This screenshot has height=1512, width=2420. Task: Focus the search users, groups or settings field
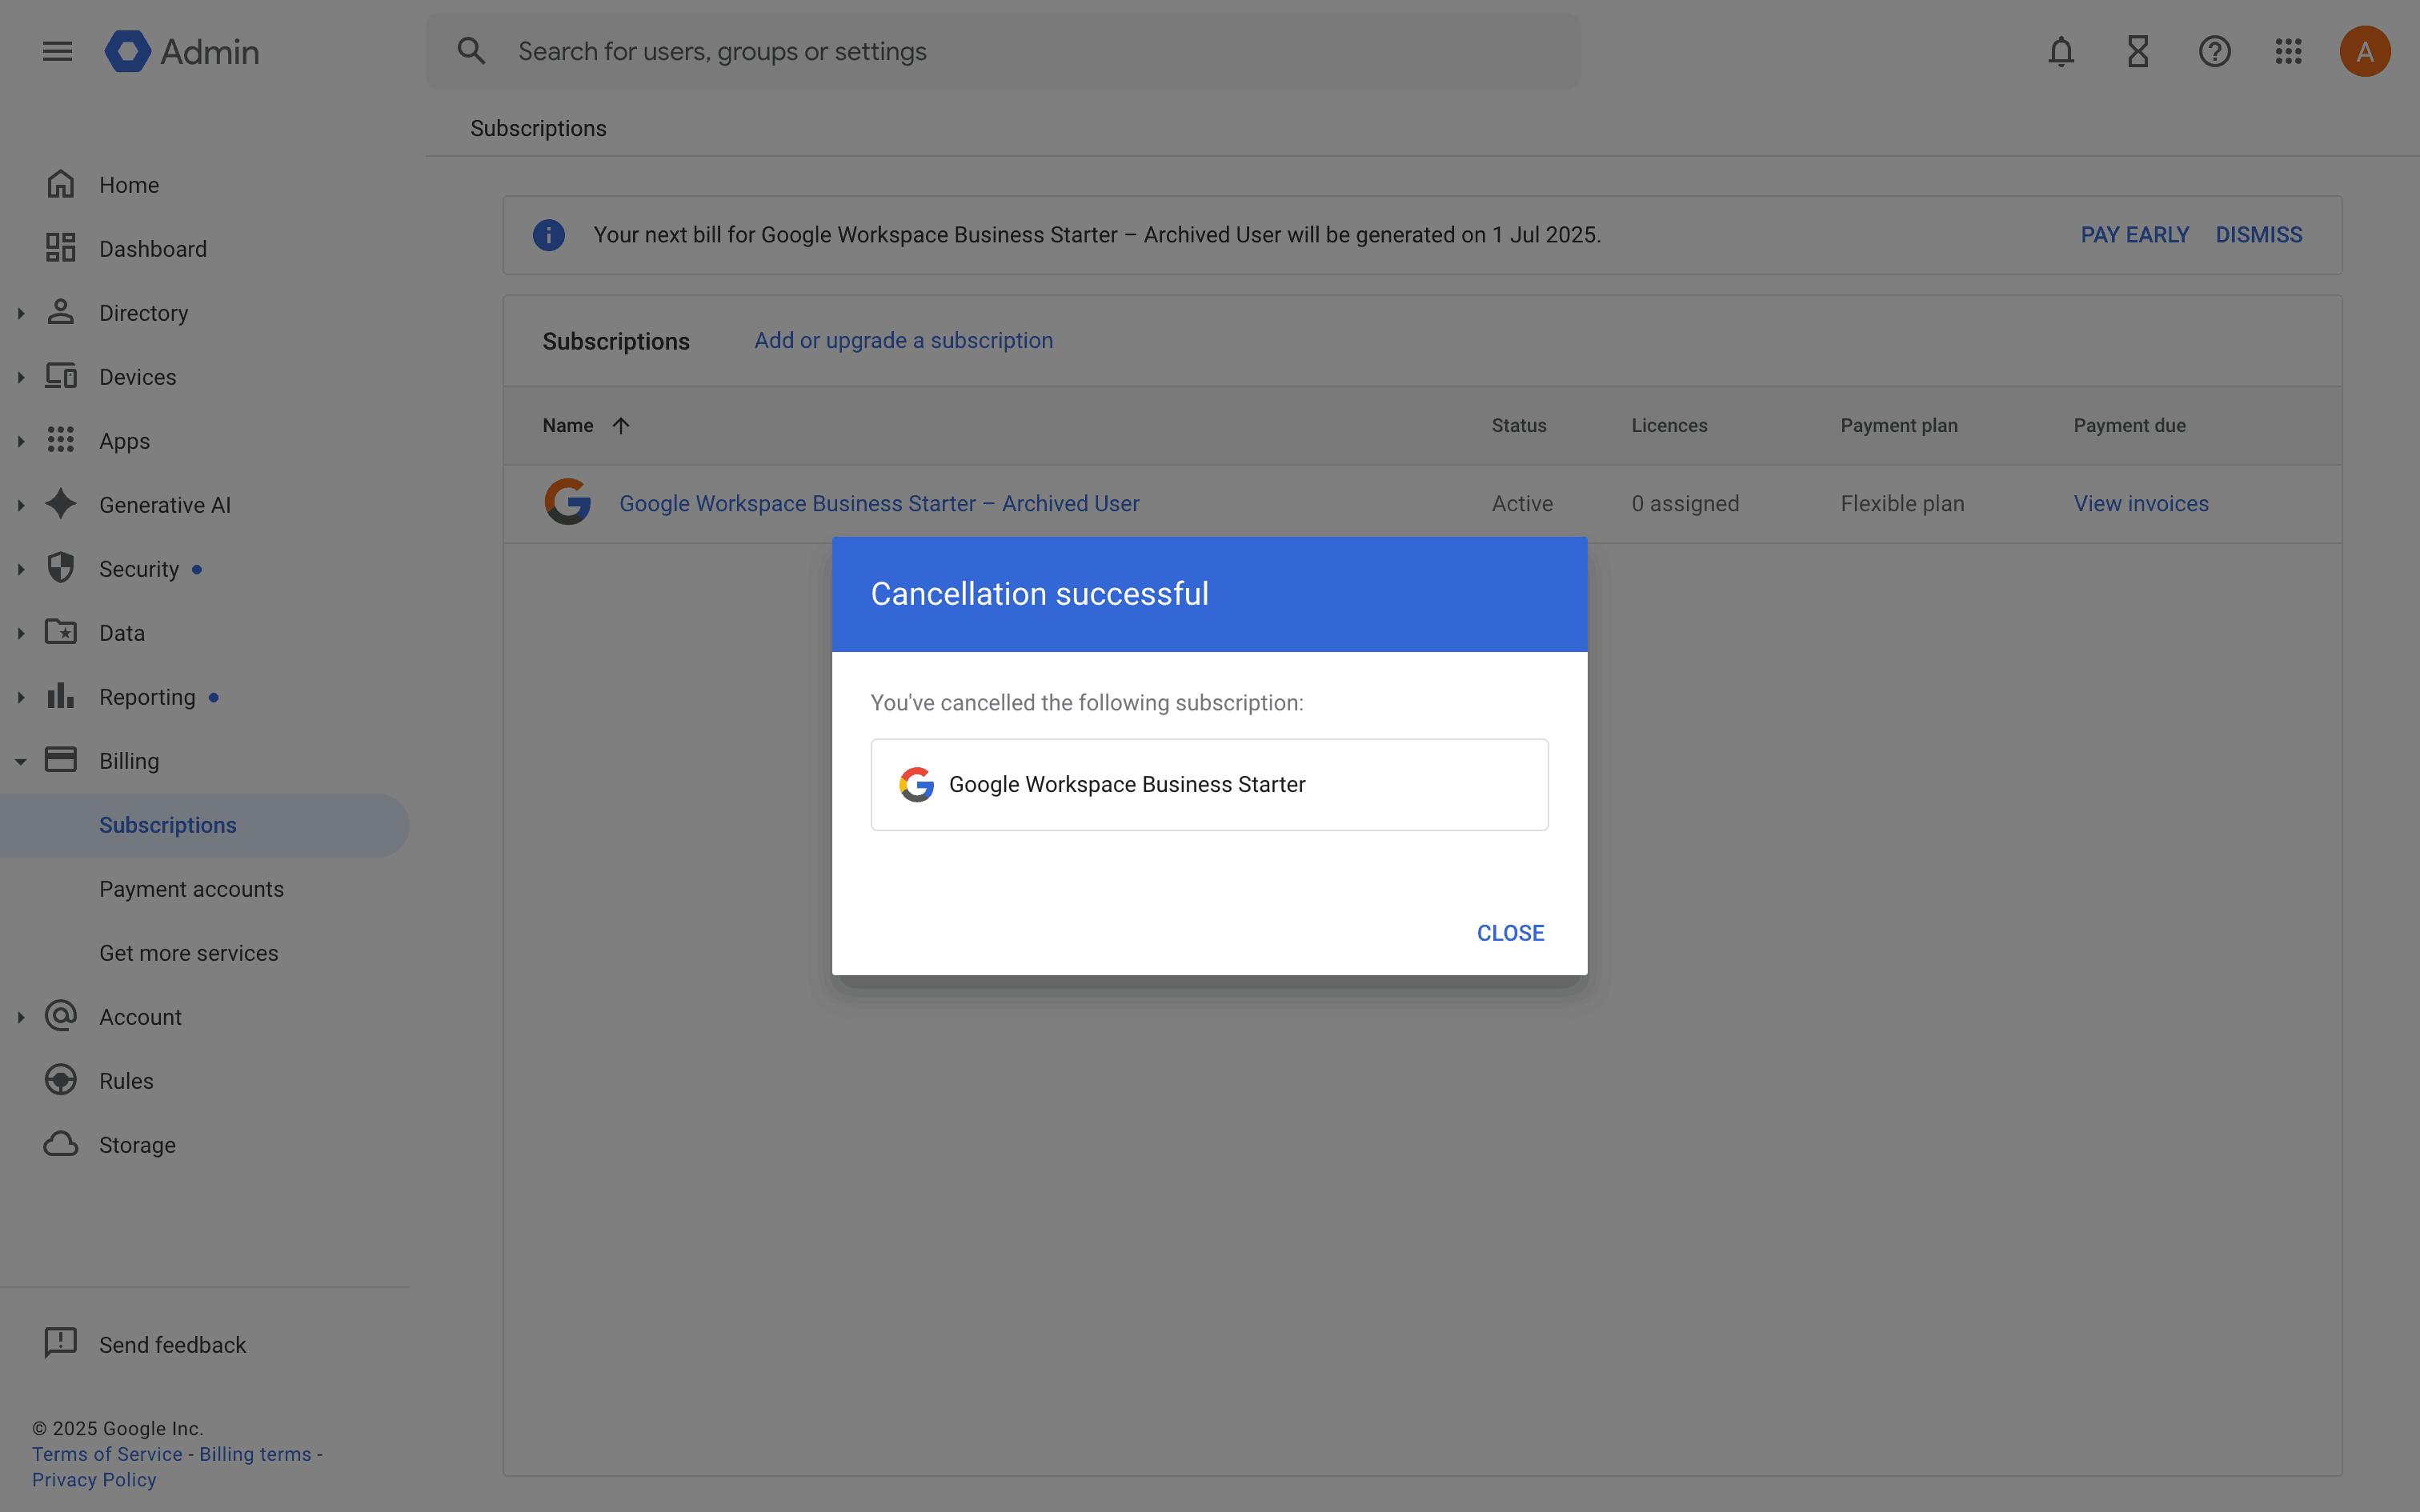pos(1000,51)
